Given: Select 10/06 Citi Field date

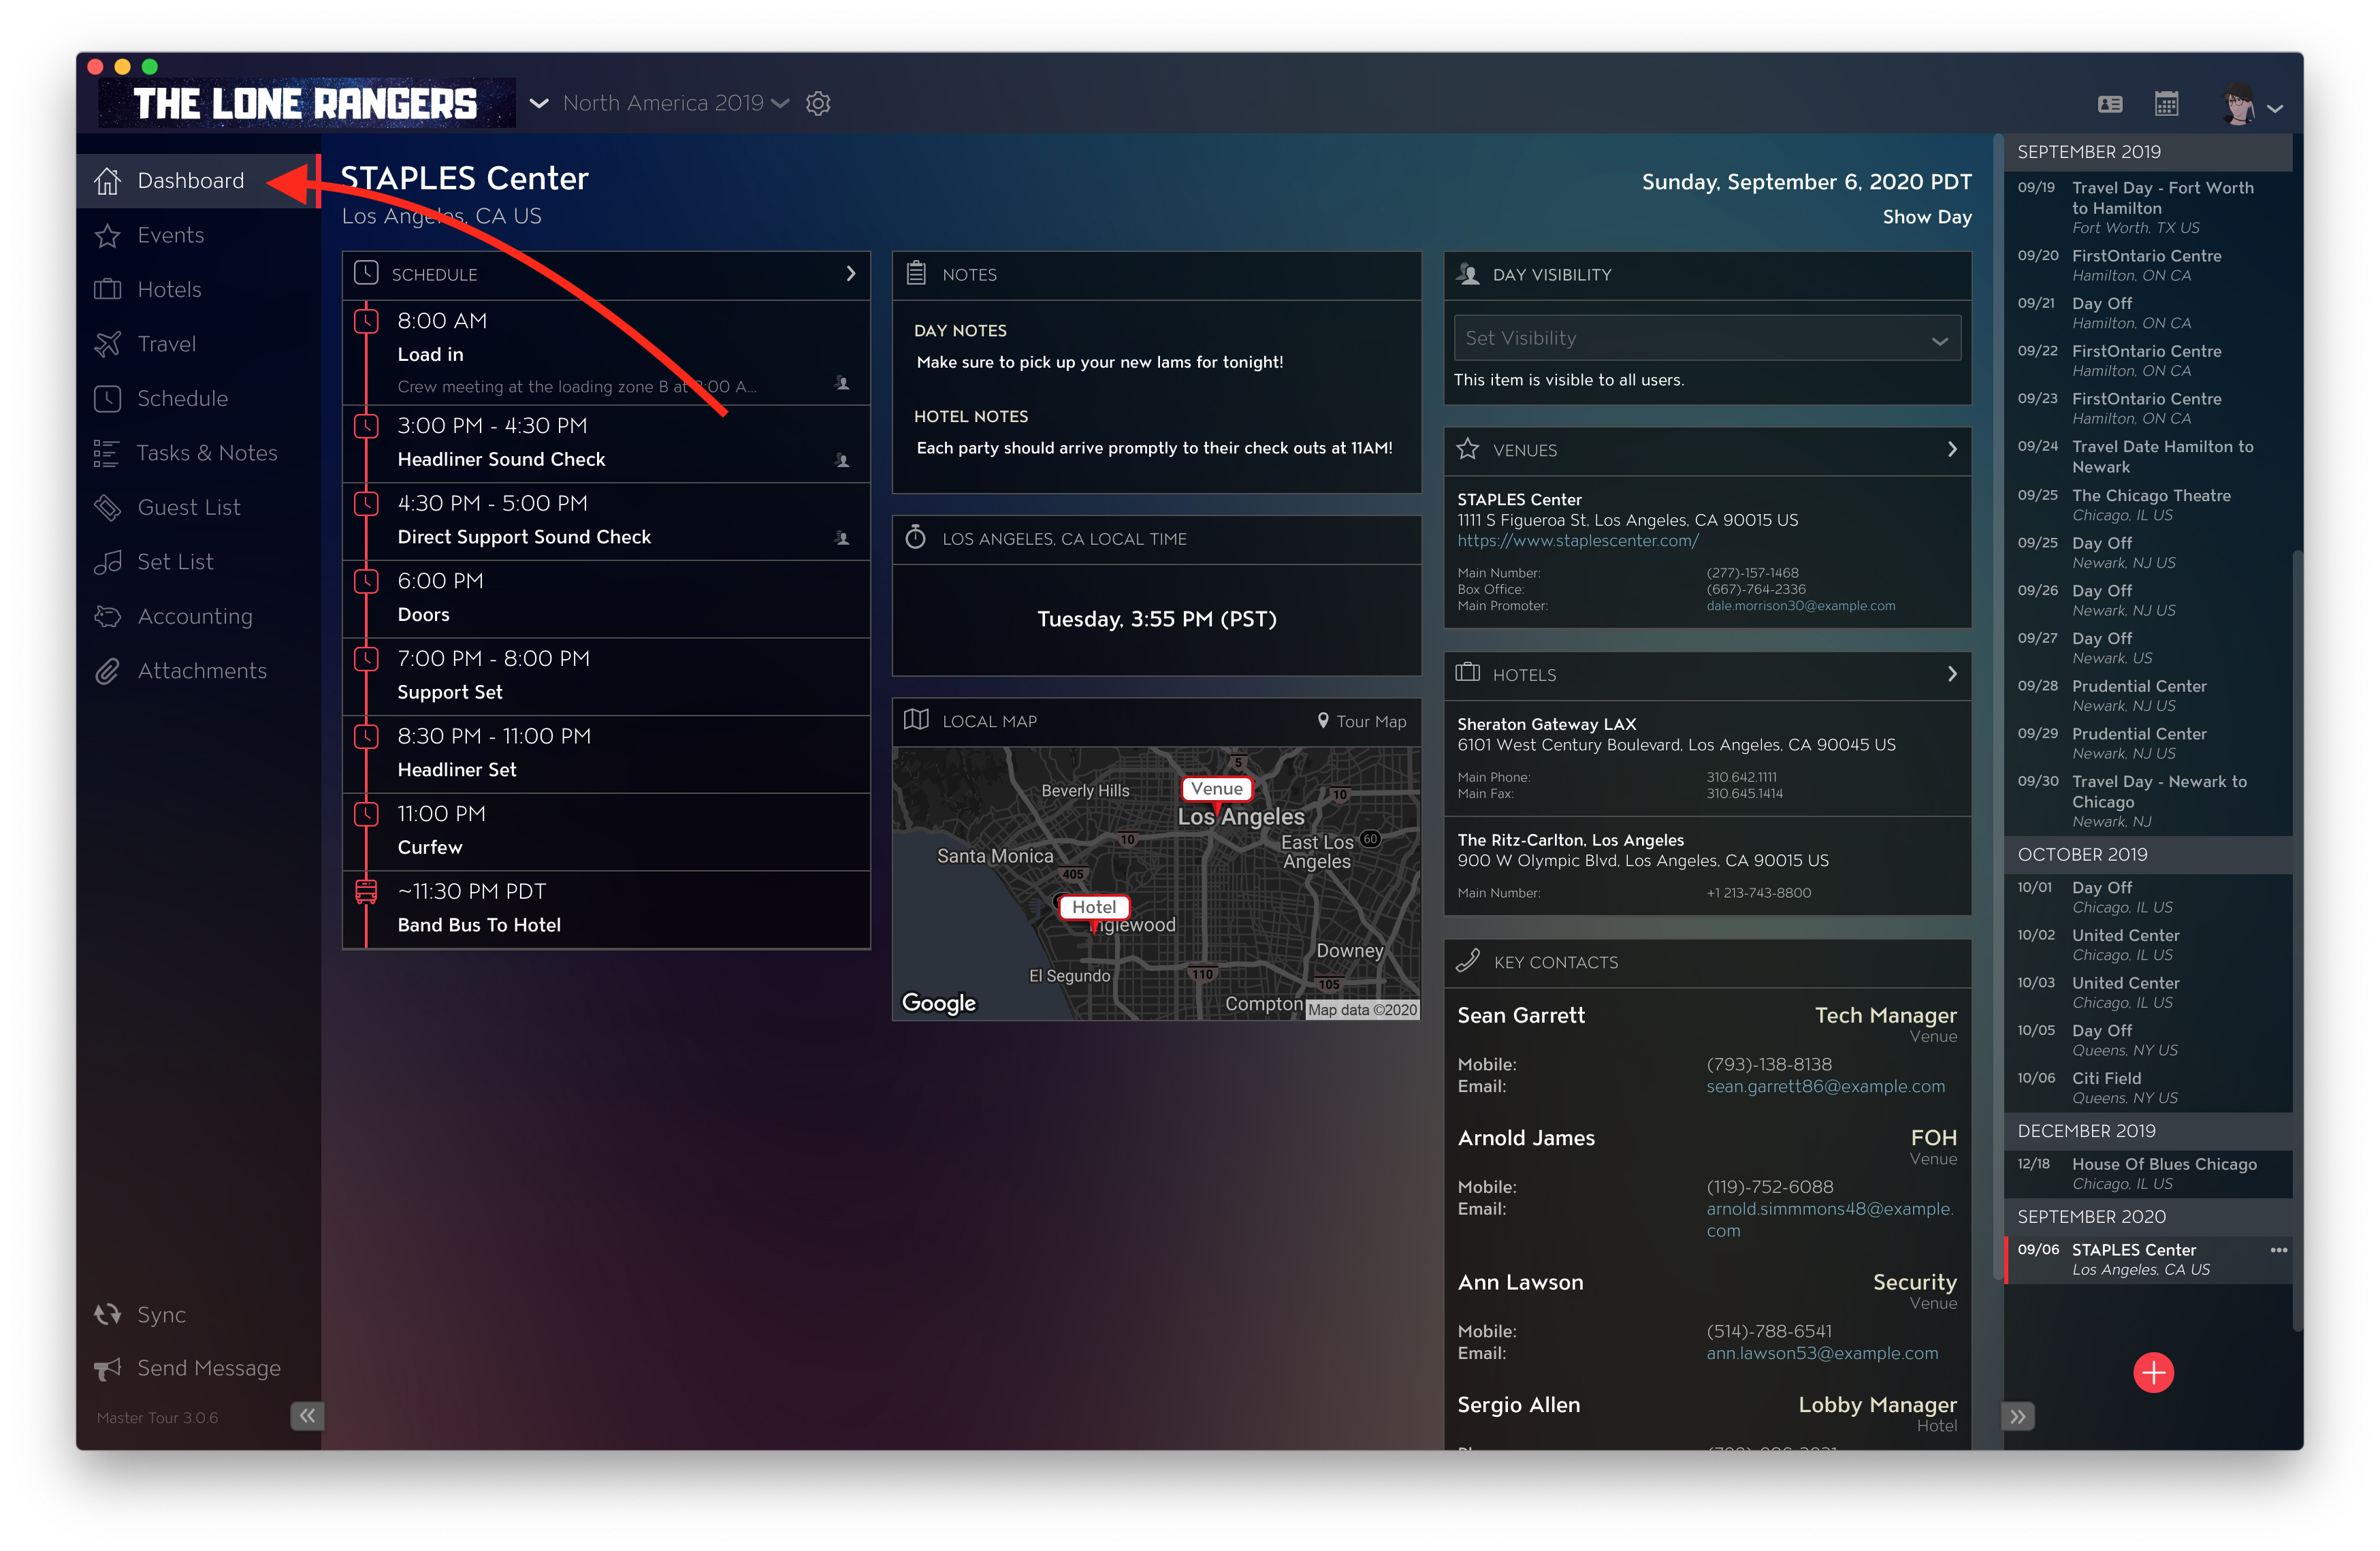Looking at the screenshot, I should click(x=2147, y=1088).
